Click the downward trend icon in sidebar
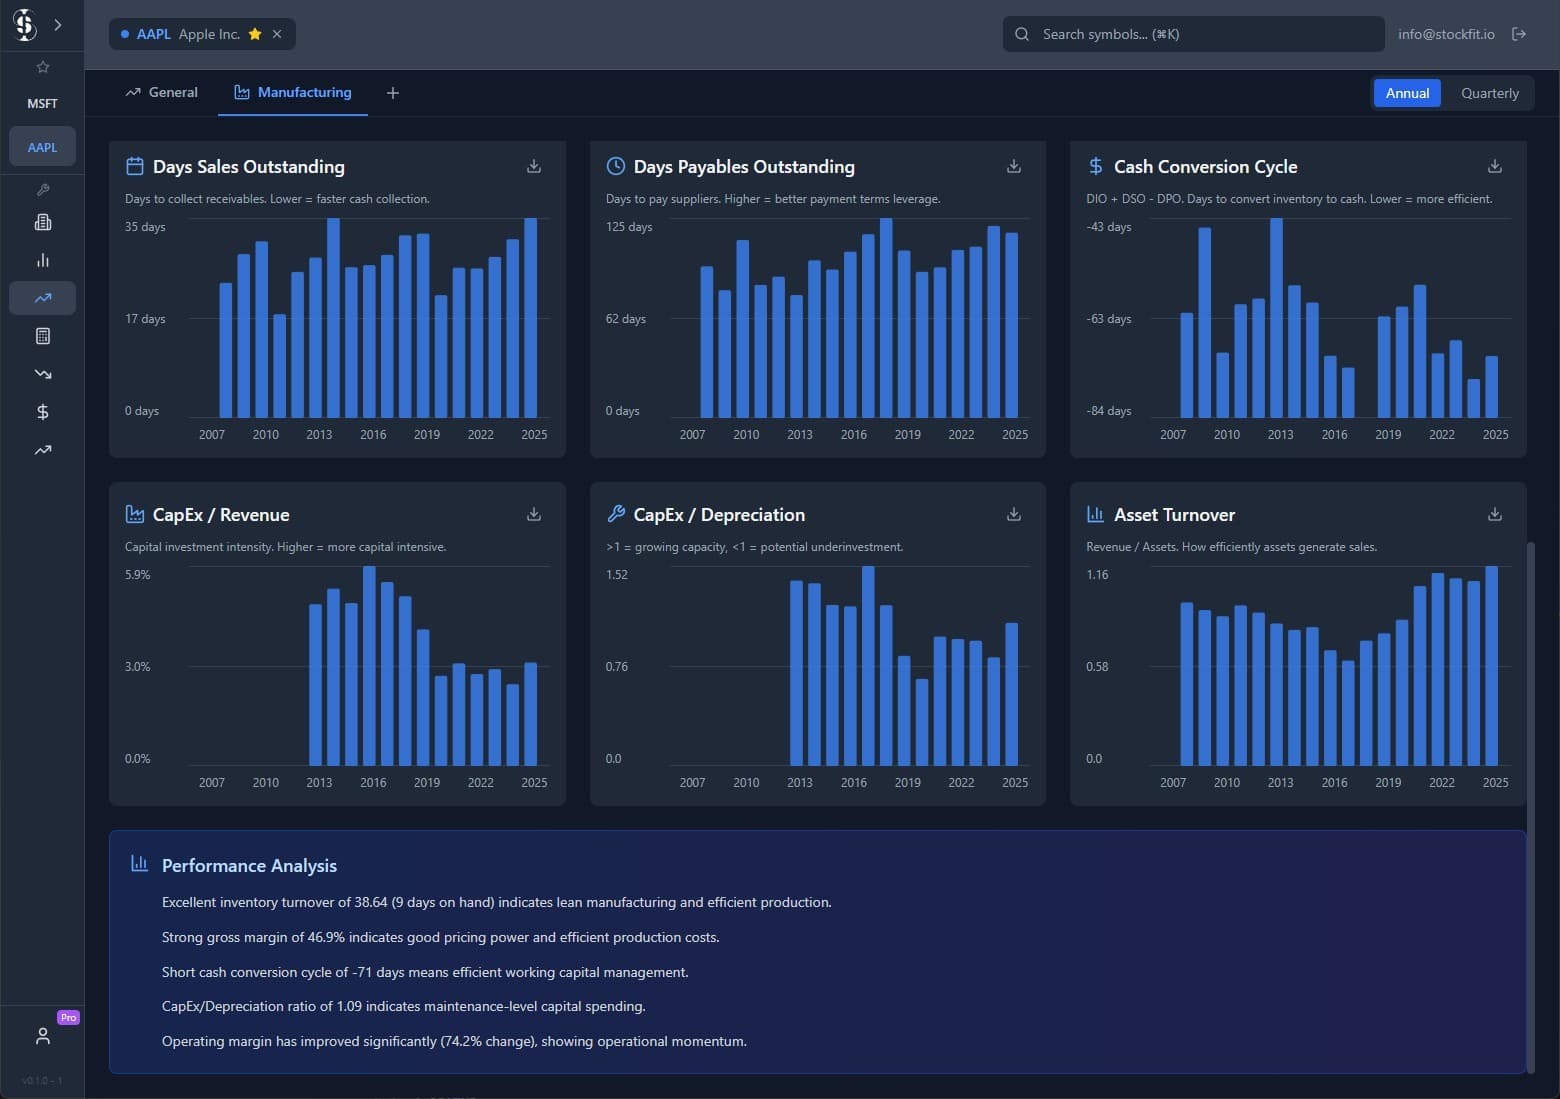Image resolution: width=1560 pixels, height=1099 pixels. [x=43, y=374]
